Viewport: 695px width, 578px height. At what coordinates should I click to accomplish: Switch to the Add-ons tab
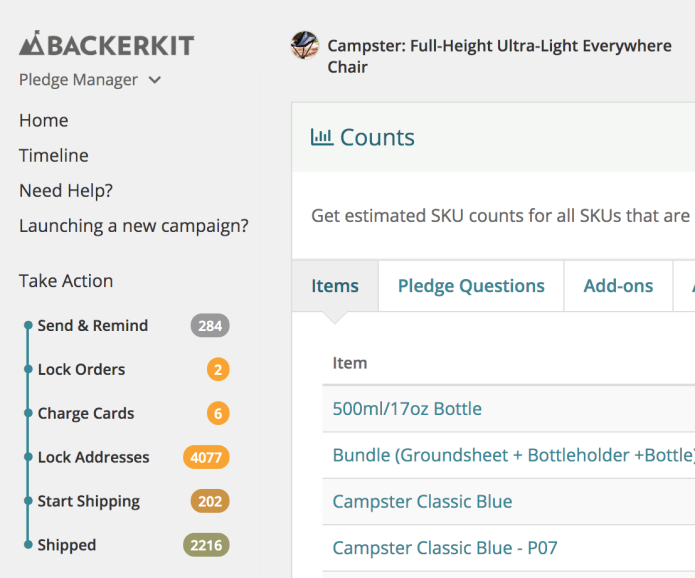coord(618,286)
